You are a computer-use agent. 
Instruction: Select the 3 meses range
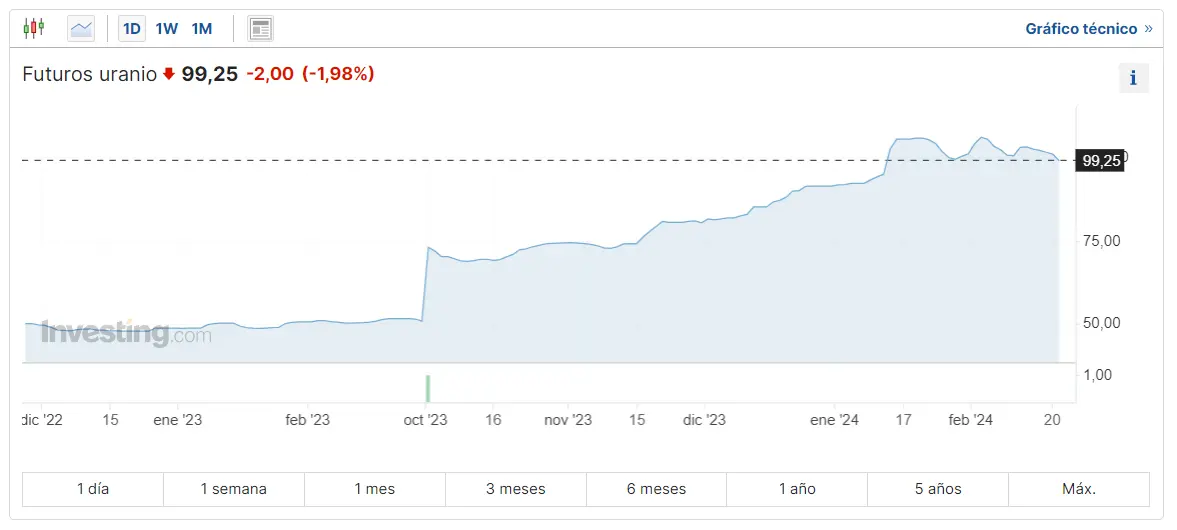[x=516, y=489]
